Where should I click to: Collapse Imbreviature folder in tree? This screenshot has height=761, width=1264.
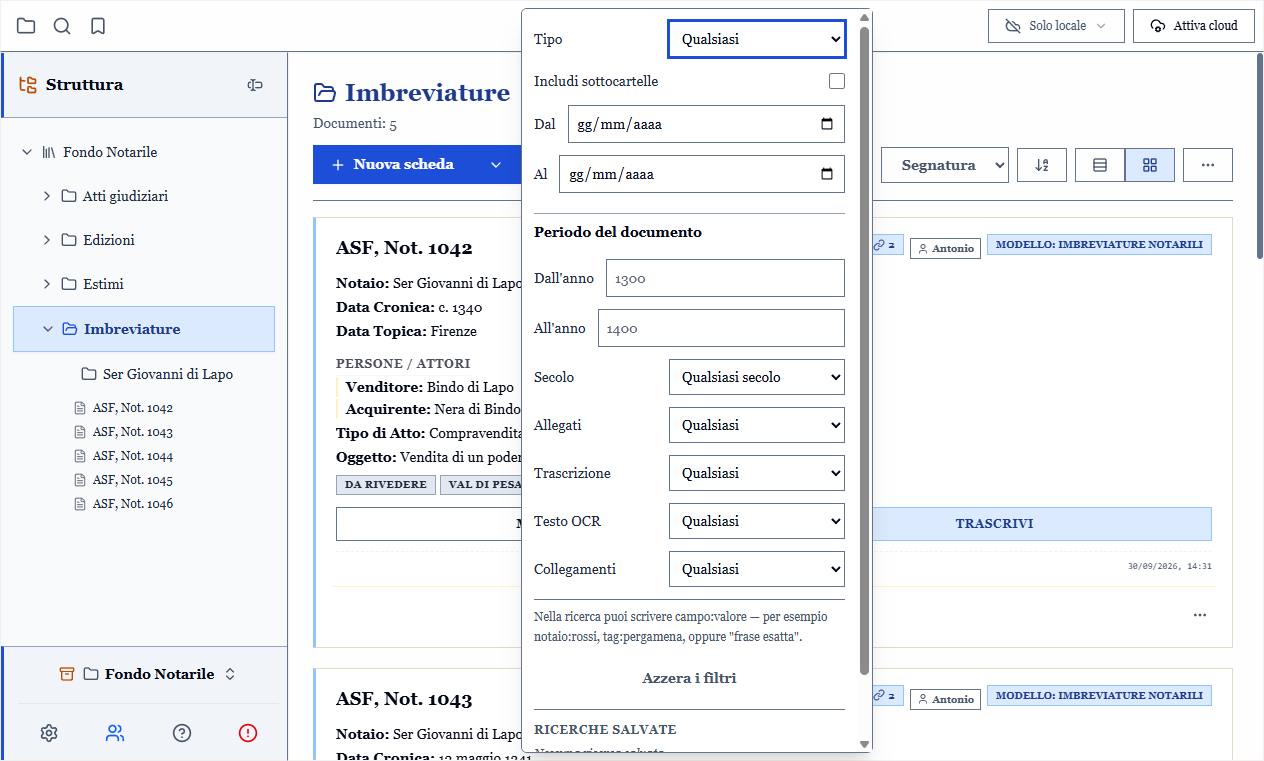tap(47, 329)
